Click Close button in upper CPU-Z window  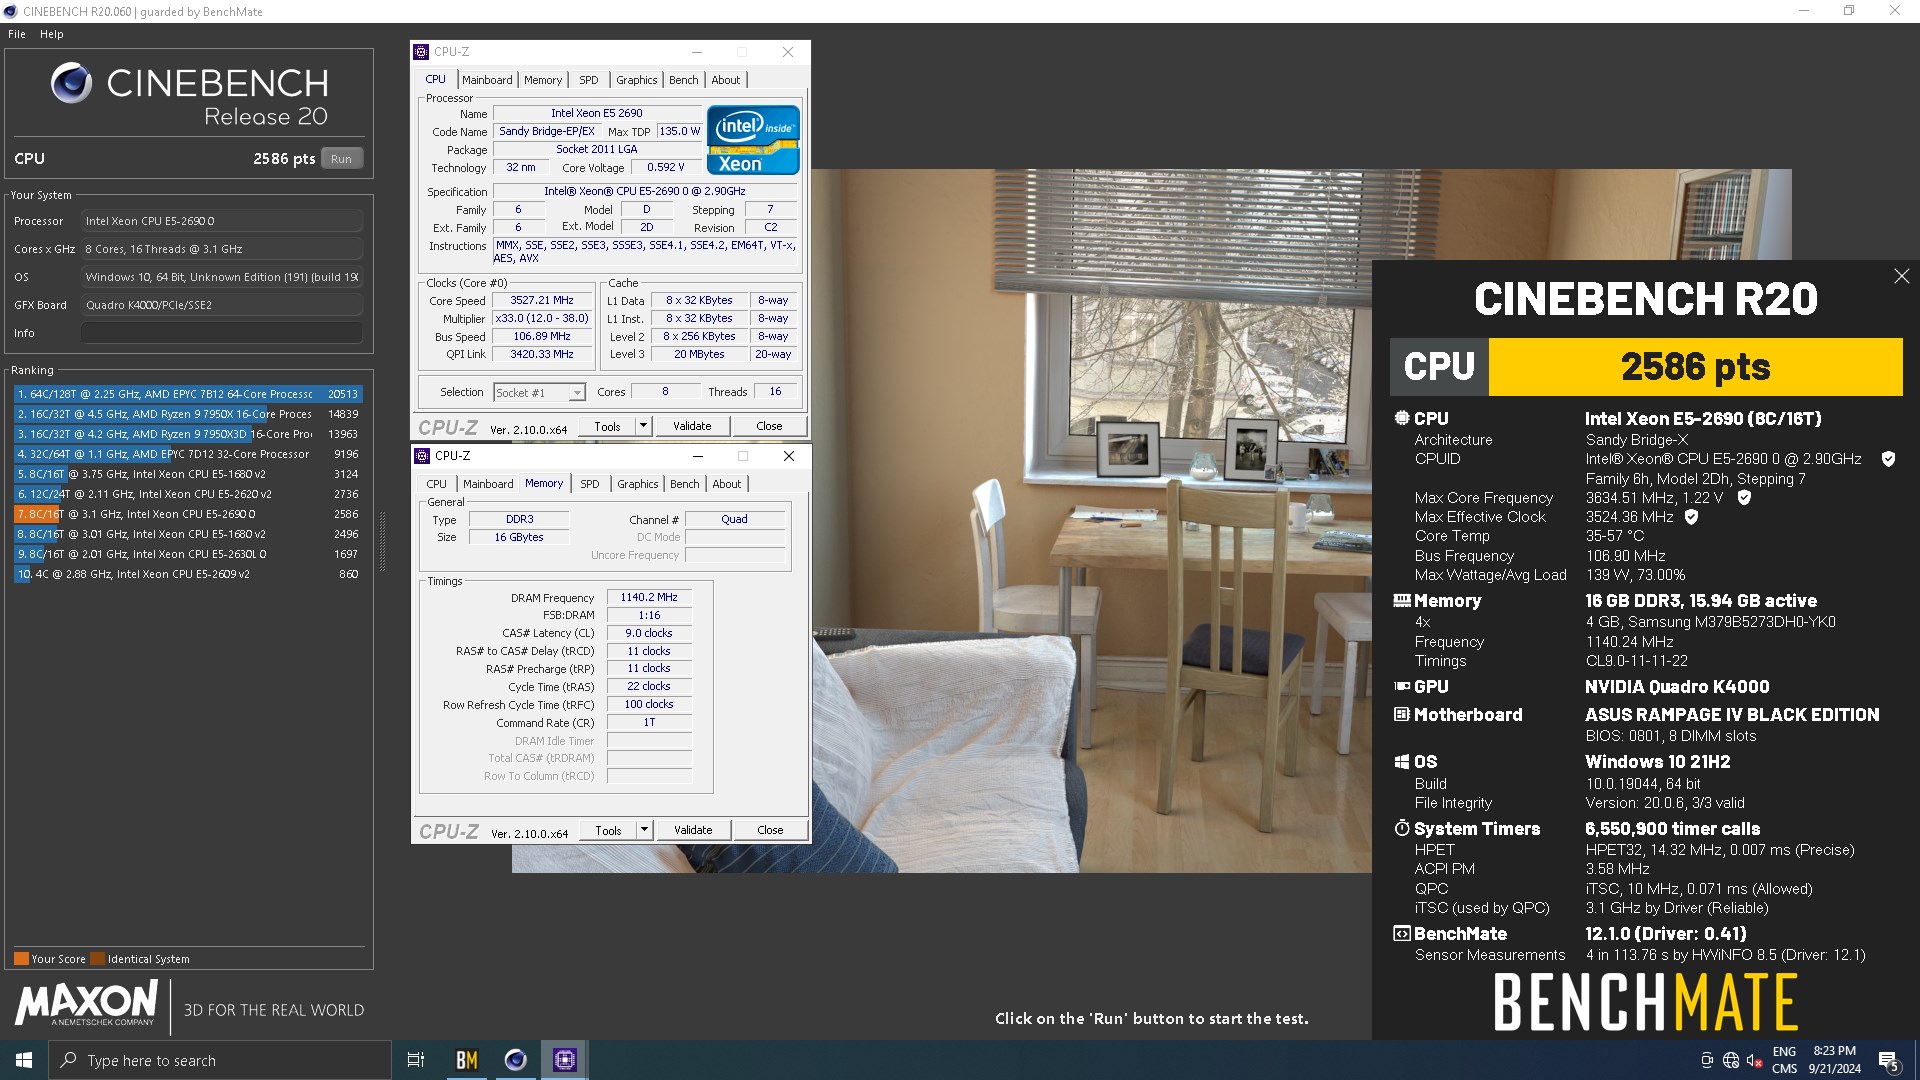pyautogui.click(x=769, y=426)
